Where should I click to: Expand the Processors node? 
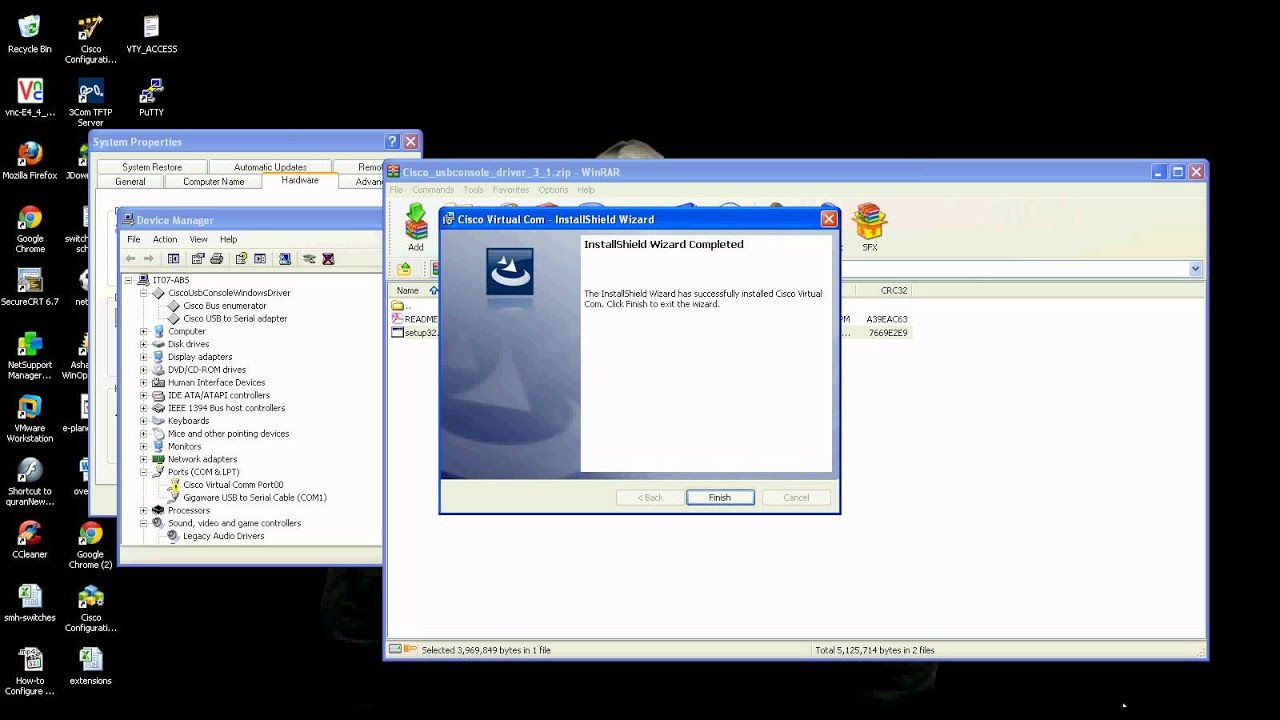click(144, 510)
